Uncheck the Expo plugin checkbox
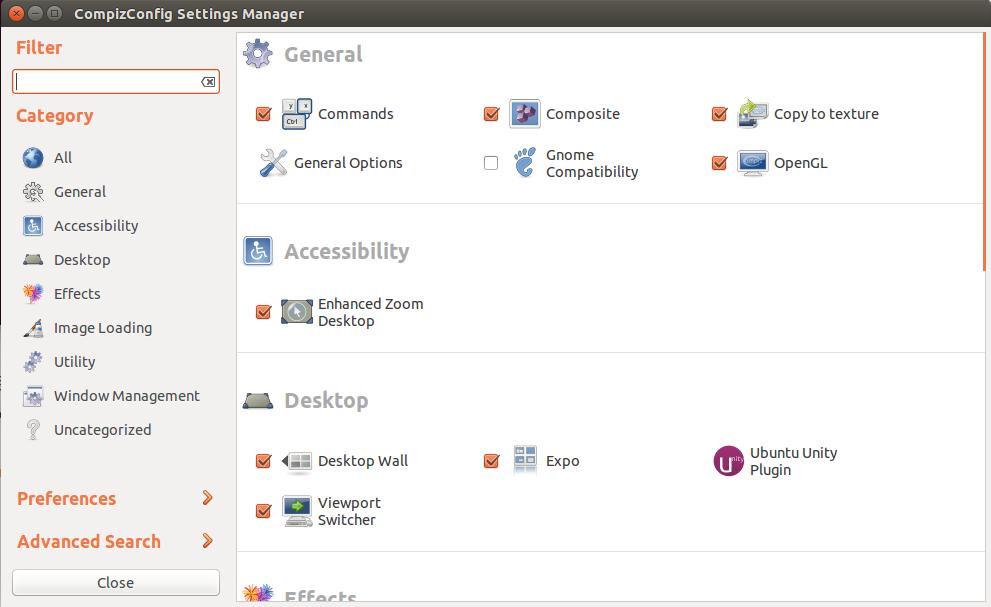The image size is (991, 607). [x=491, y=461]
